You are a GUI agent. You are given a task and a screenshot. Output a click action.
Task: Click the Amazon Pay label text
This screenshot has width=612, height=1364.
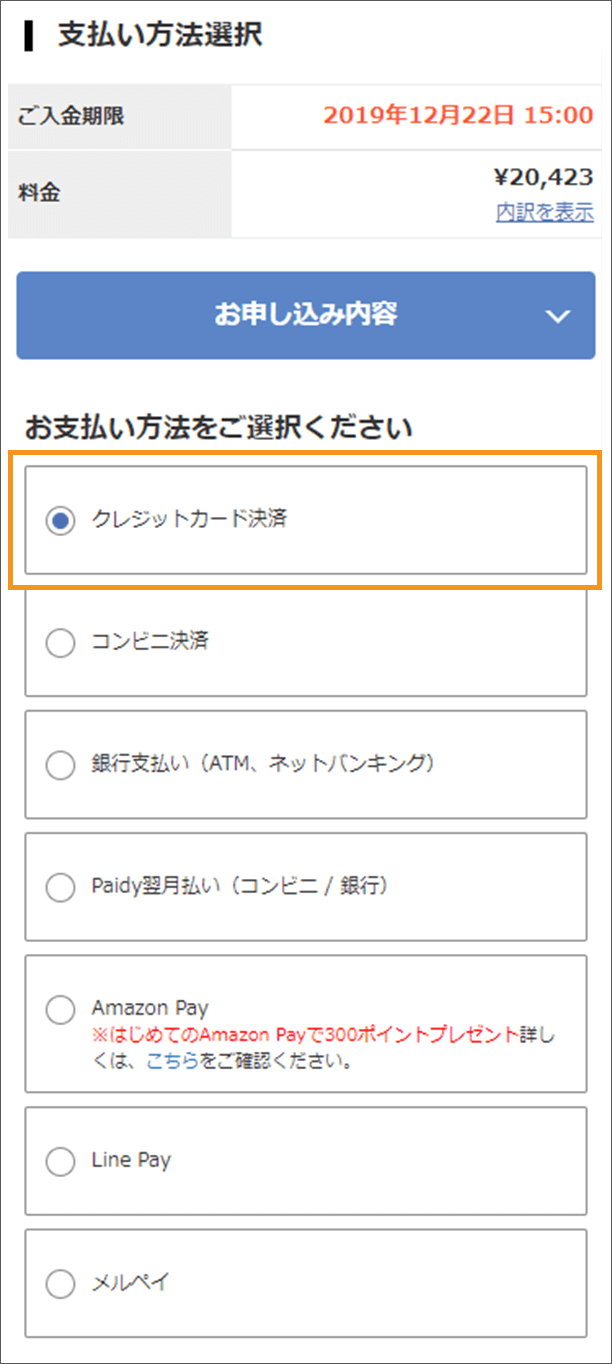point(150,1008)
